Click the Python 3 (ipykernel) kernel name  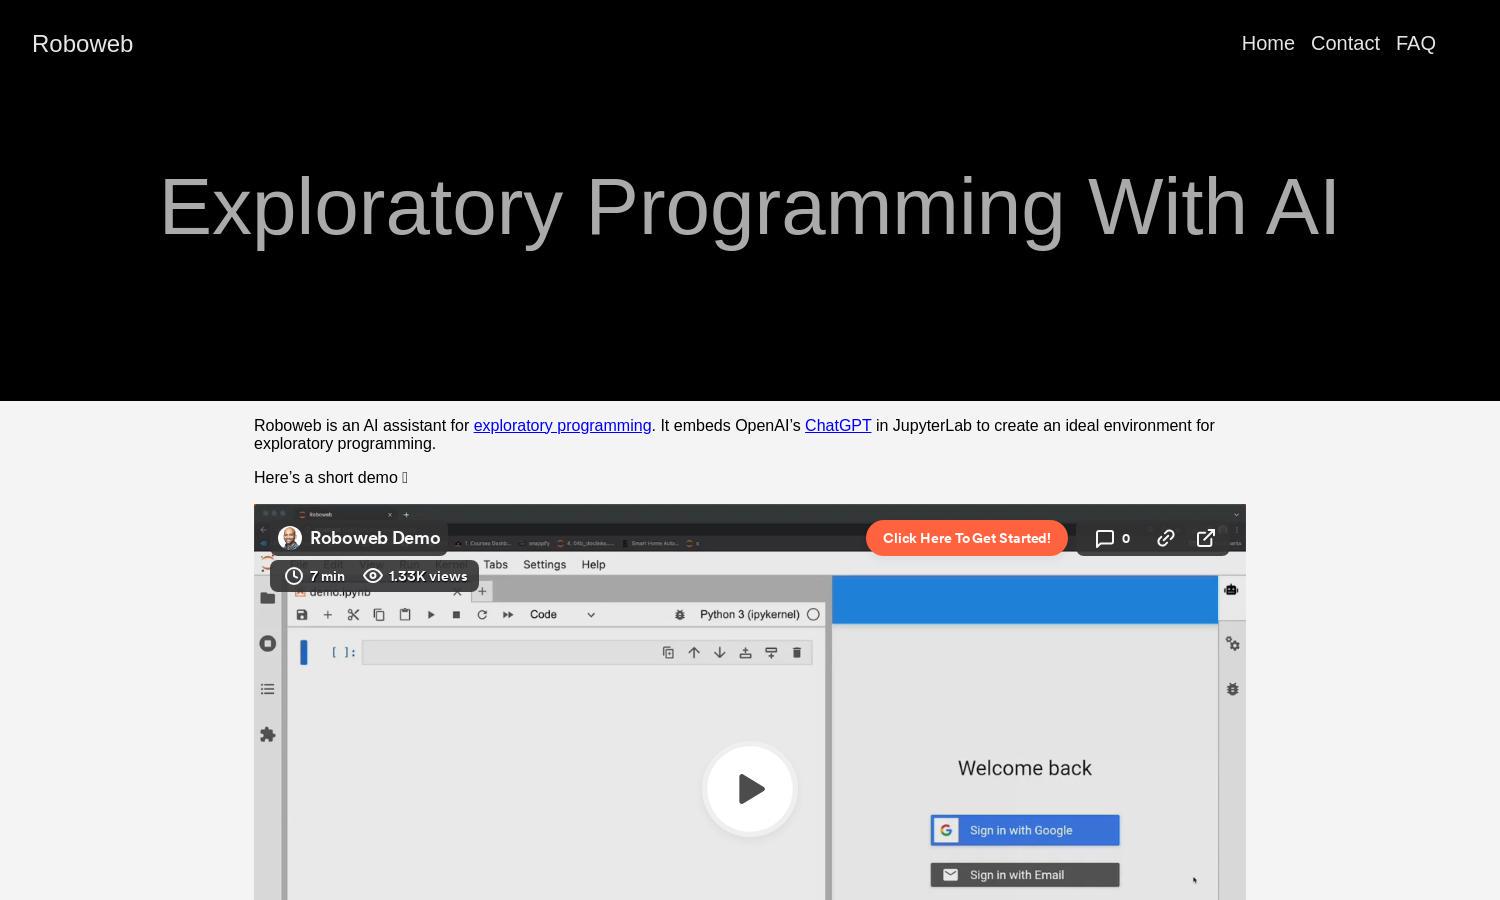tap(750, 615)
